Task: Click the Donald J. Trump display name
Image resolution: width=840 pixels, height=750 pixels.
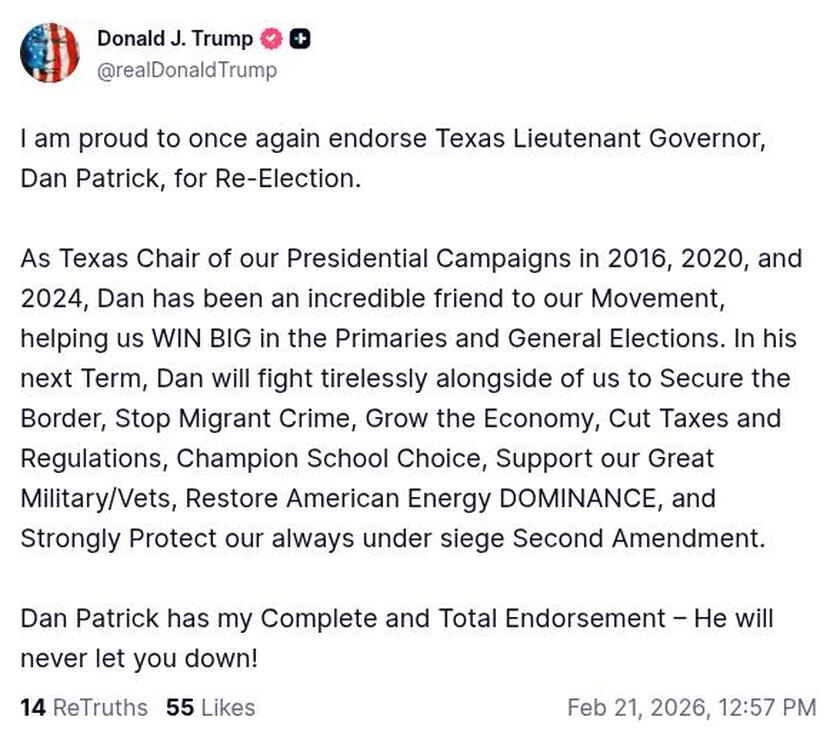Action: pyautogui.click(x=174, y=39)
